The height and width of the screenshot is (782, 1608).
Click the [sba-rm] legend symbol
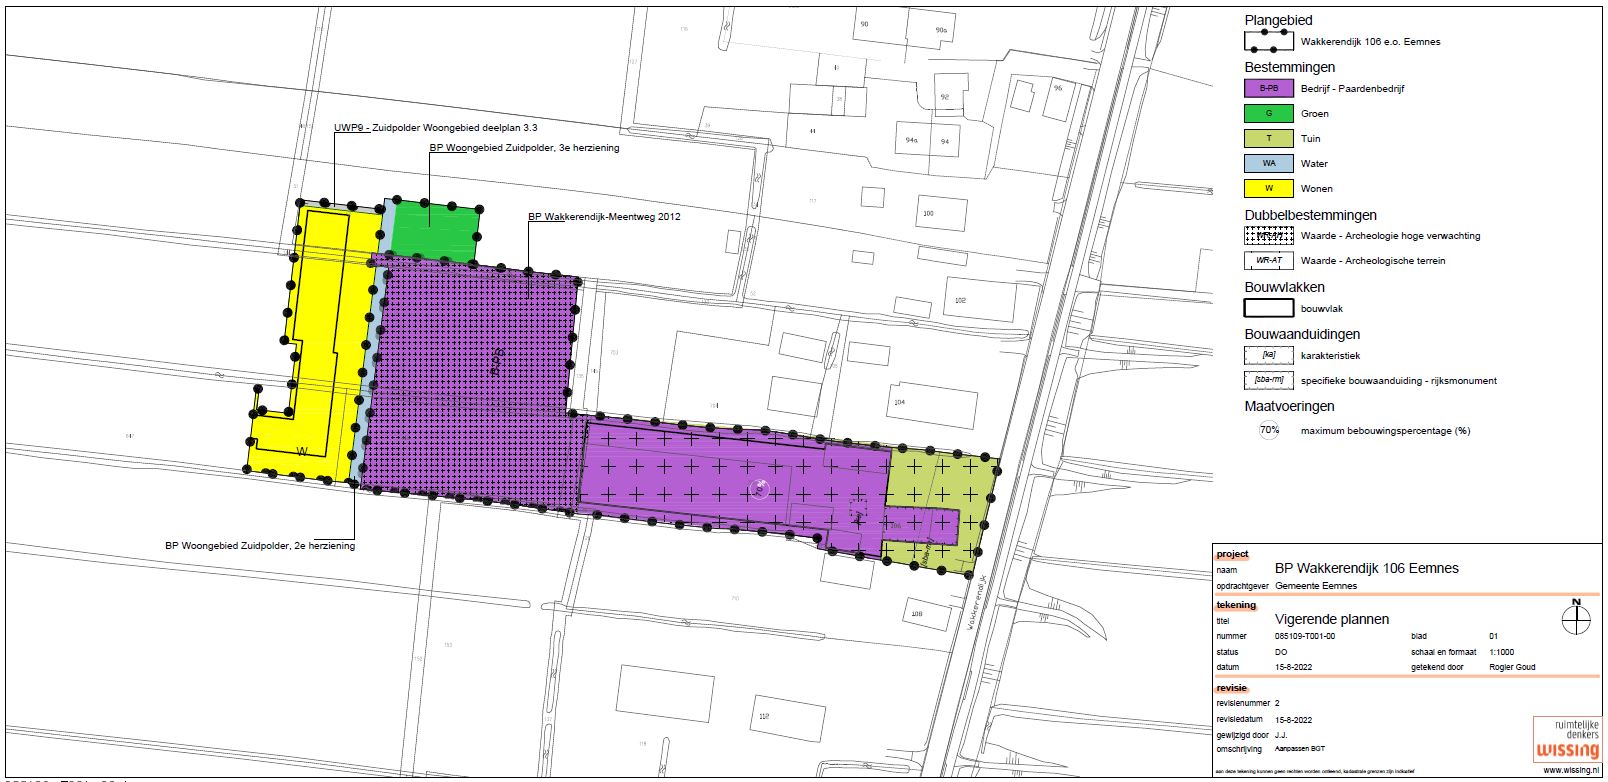coord(1268,380)
